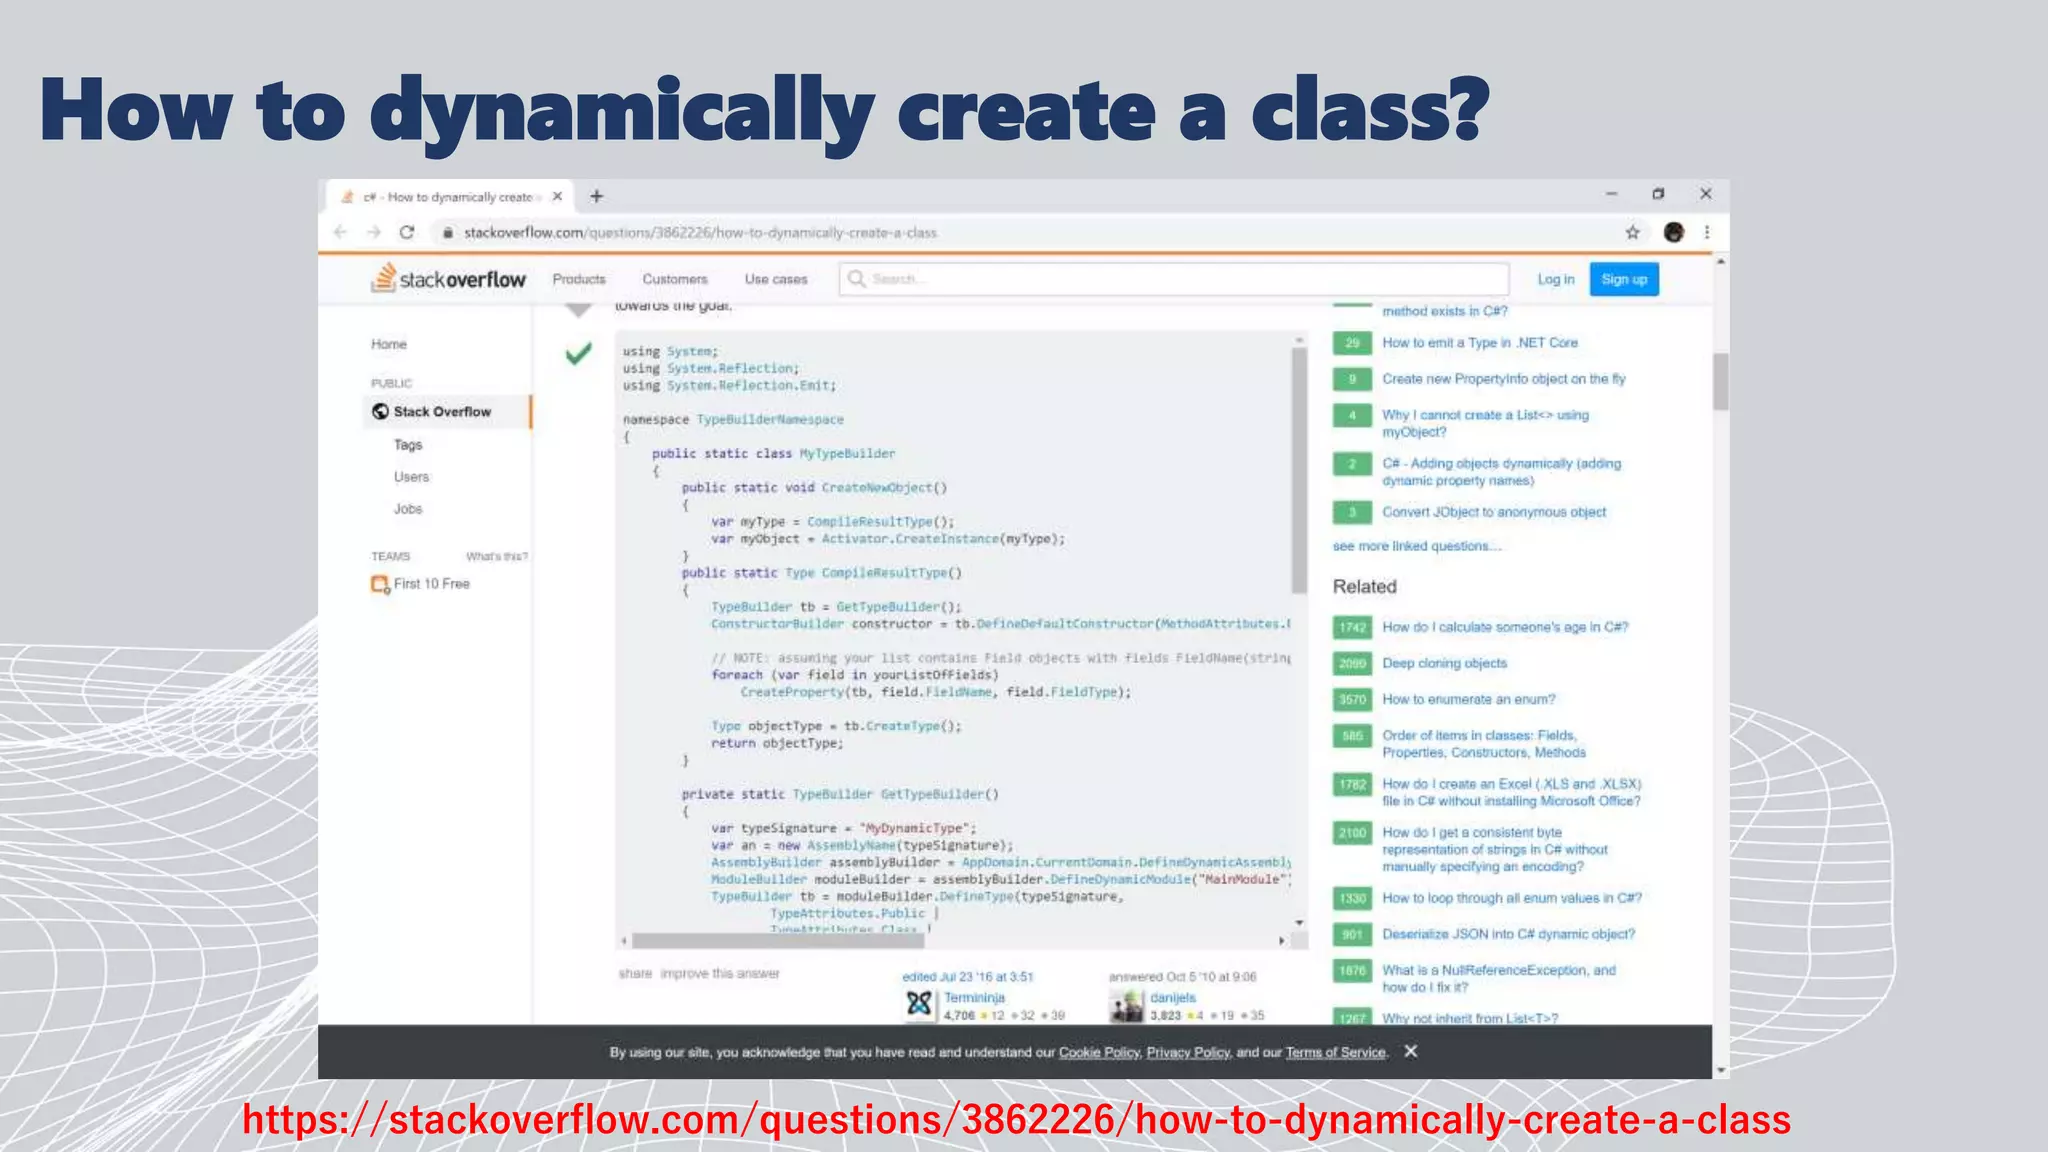This screenshot has width=2048, height=1152.
Task: Click improve this answer link
Action: [720, 973]
